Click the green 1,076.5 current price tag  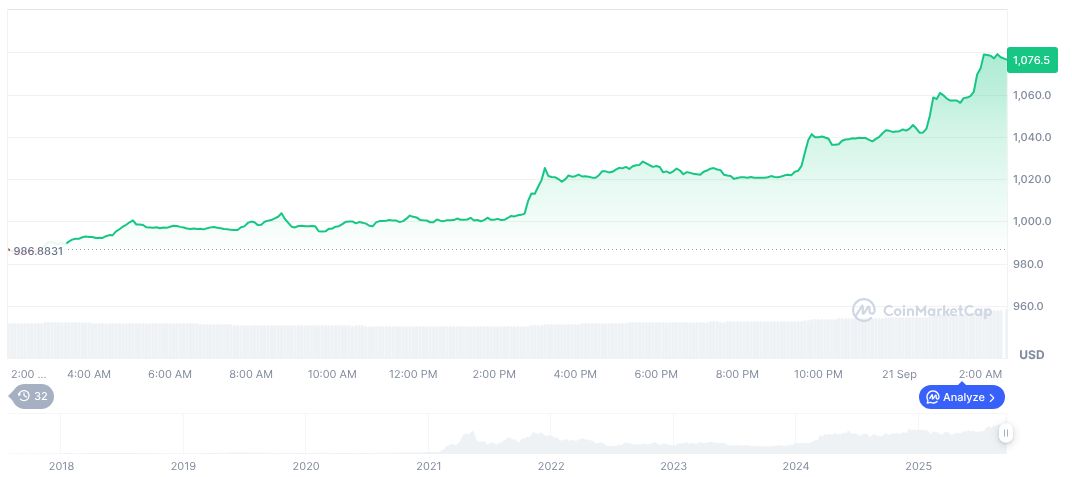1031,60
